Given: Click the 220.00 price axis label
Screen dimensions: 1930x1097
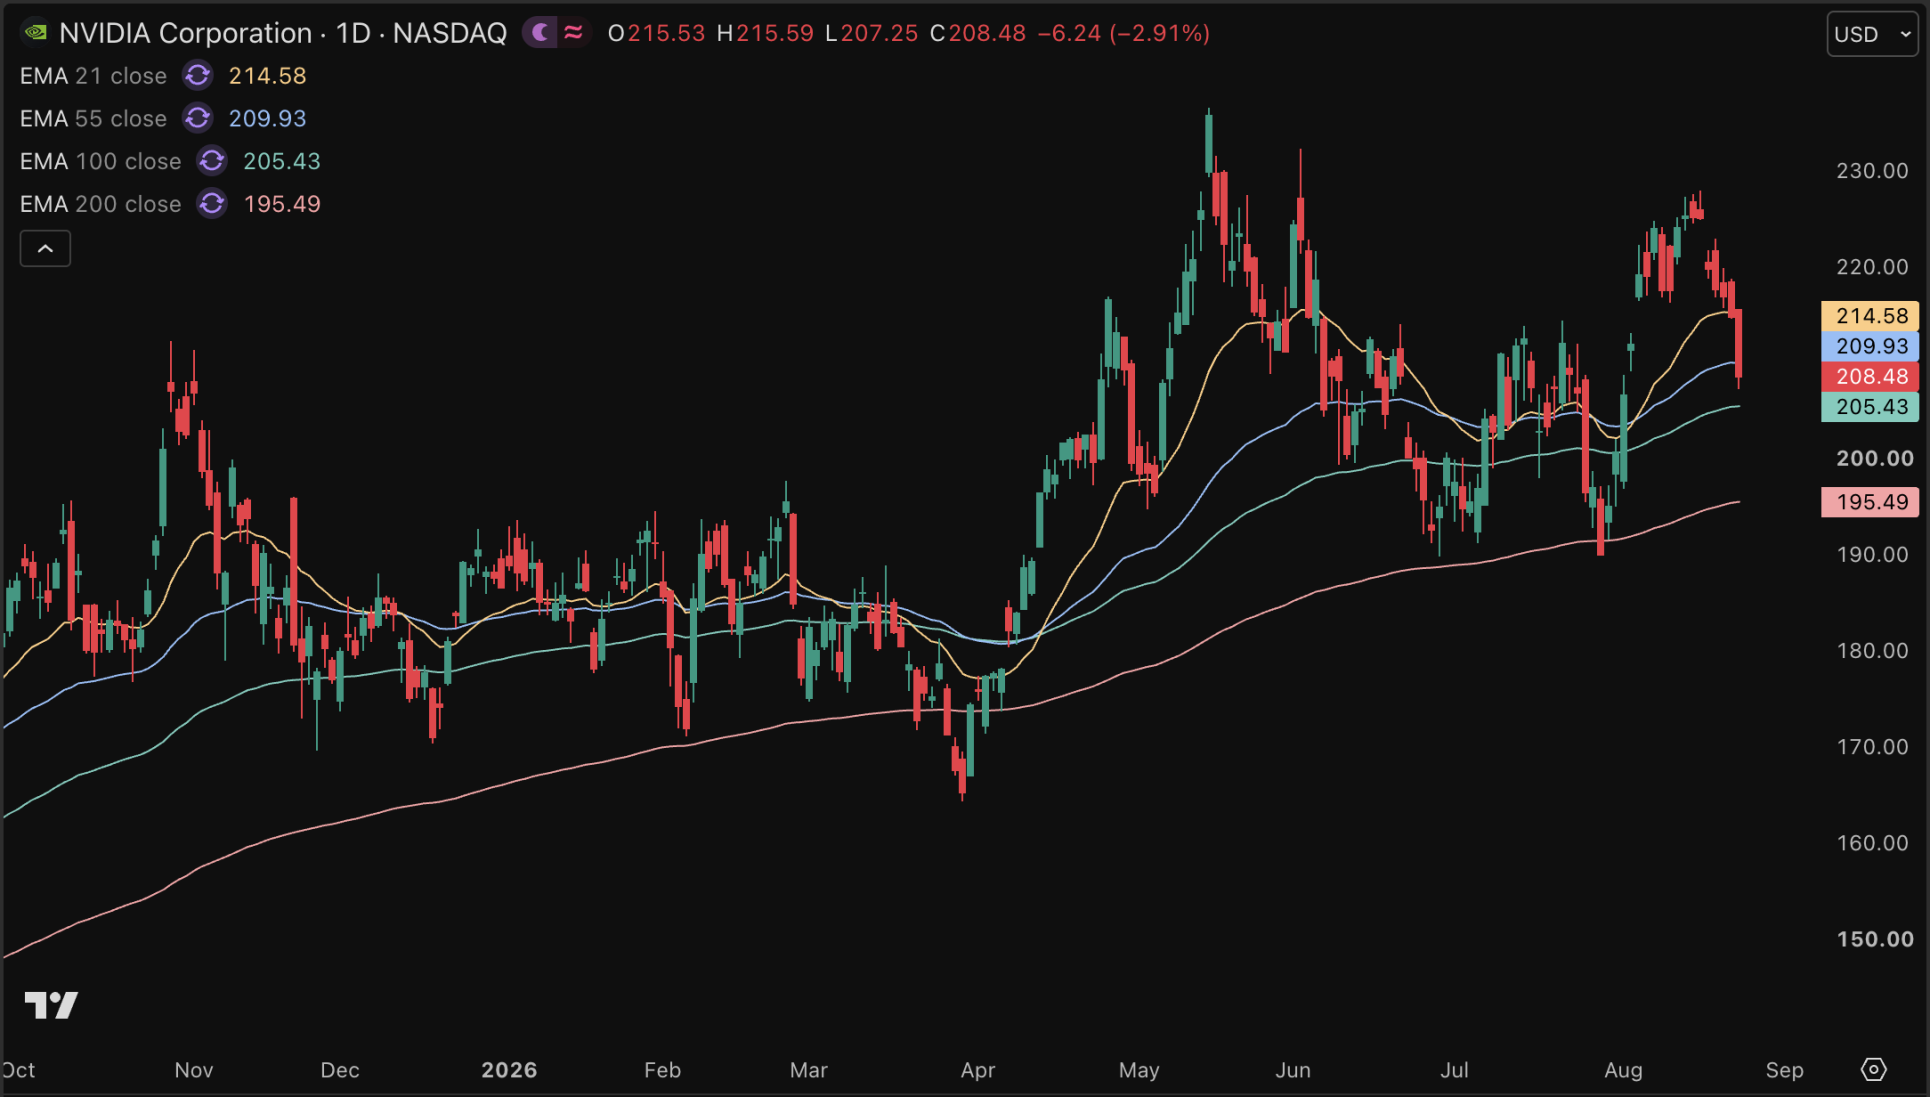Looking at the screenshot, I should tap(1872, 267).
